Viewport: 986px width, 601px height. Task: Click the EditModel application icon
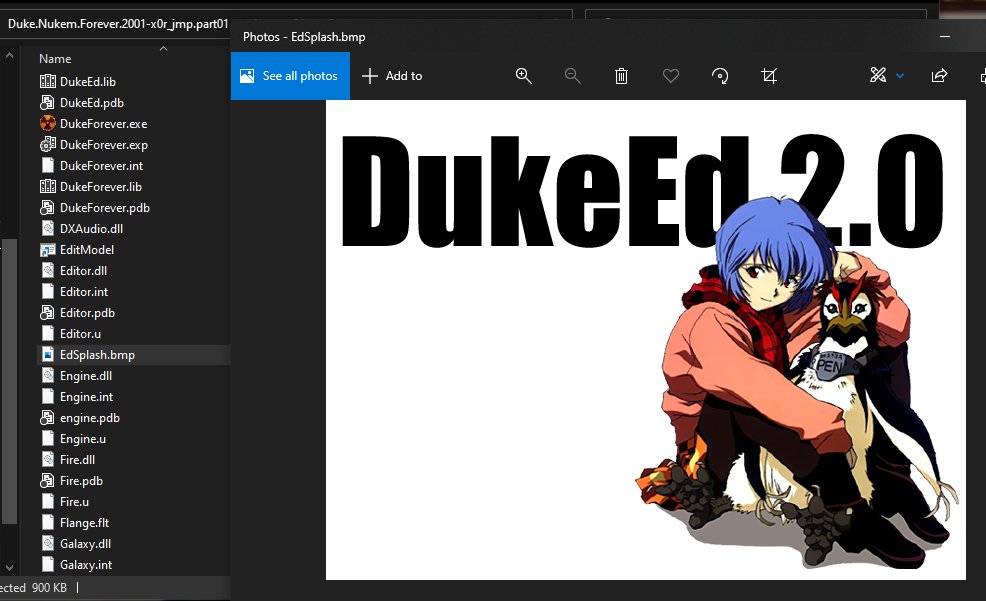[x=48, y=250]
